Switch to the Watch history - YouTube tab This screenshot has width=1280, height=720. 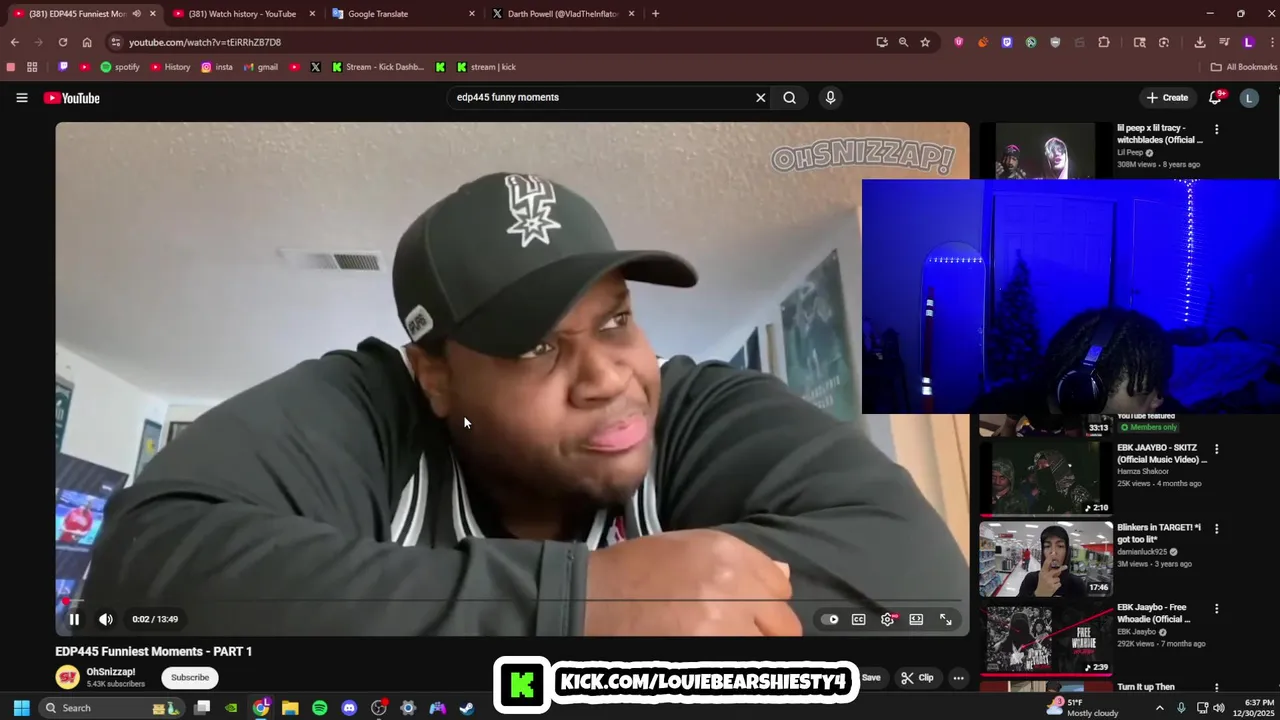245,14
